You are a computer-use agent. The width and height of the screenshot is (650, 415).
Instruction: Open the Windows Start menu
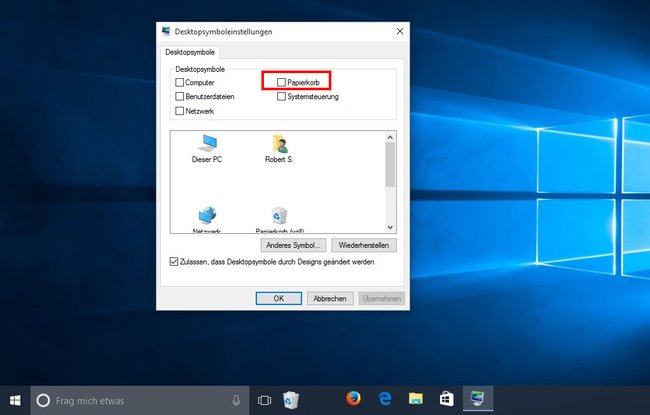[x=15, y=400]
